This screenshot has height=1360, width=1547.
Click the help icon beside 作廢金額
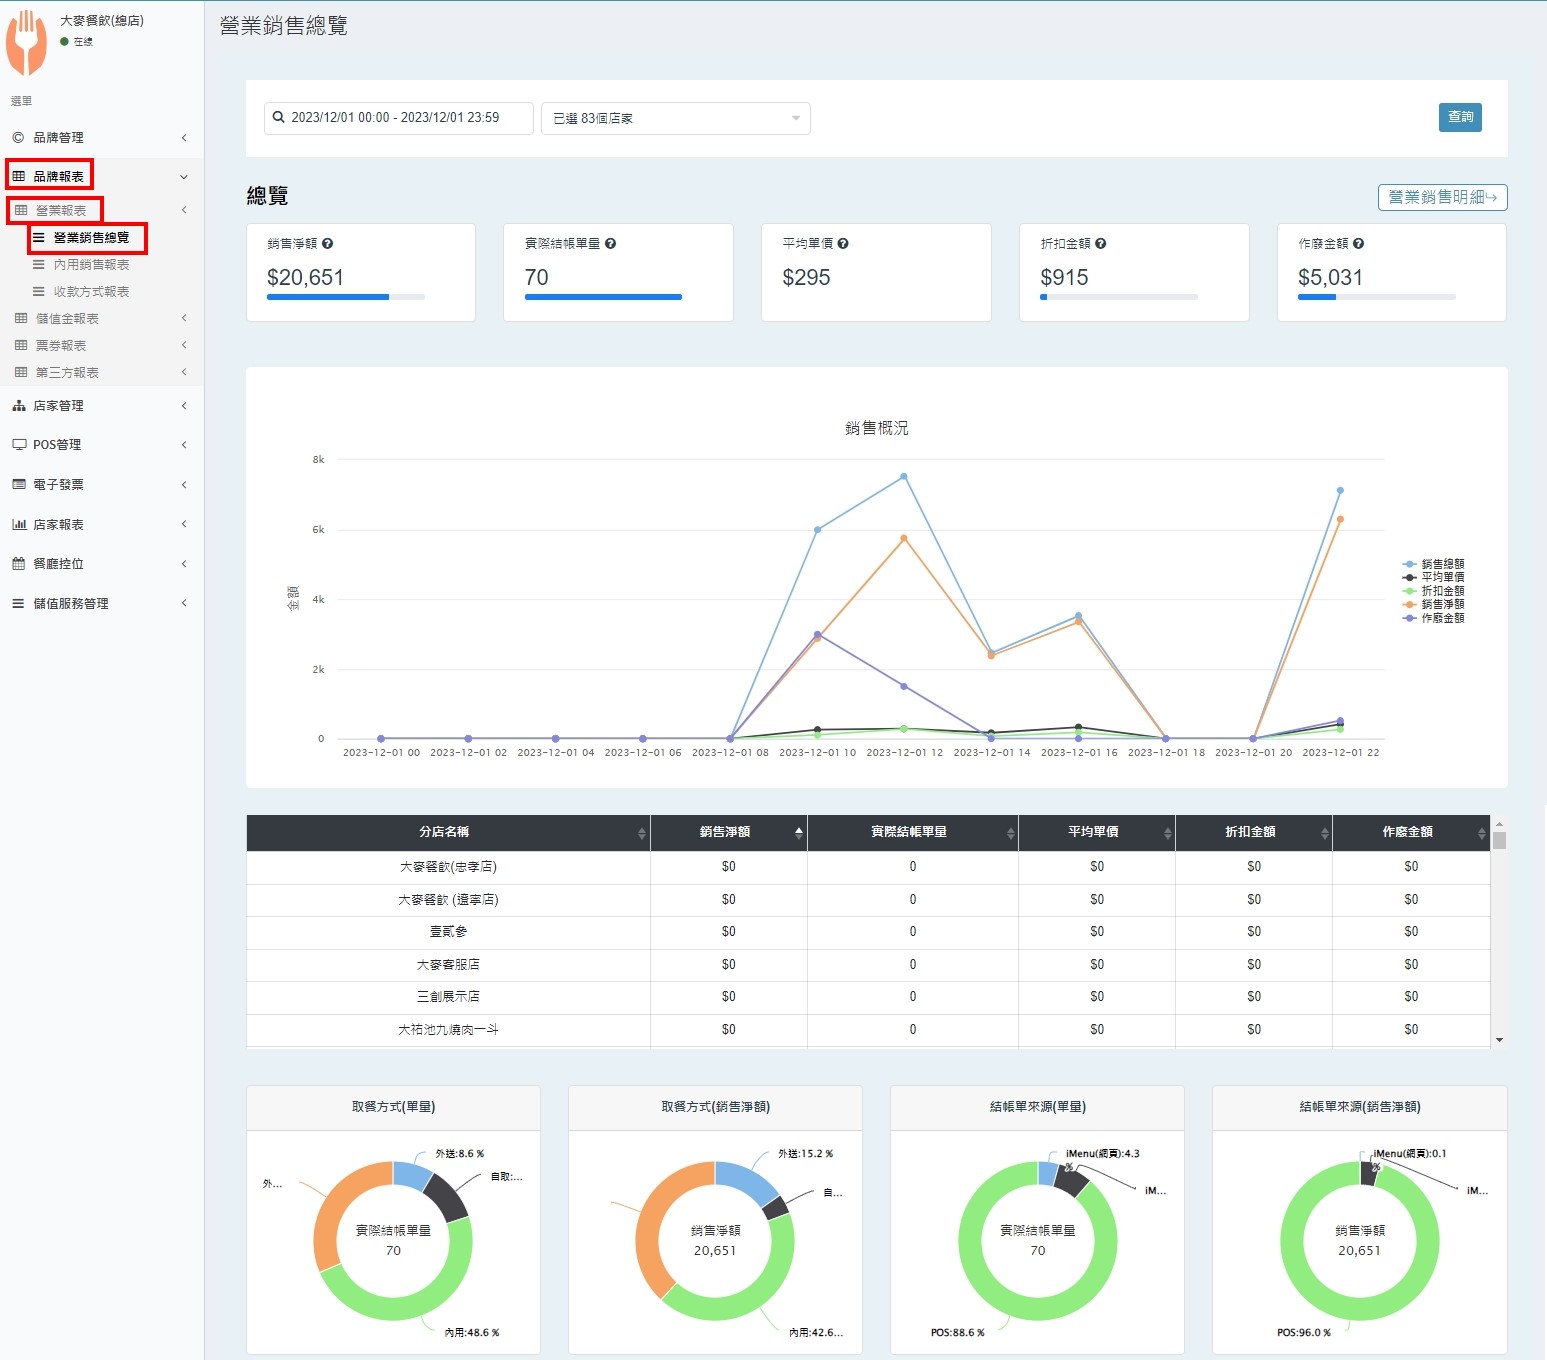[x=1358, y=244]
